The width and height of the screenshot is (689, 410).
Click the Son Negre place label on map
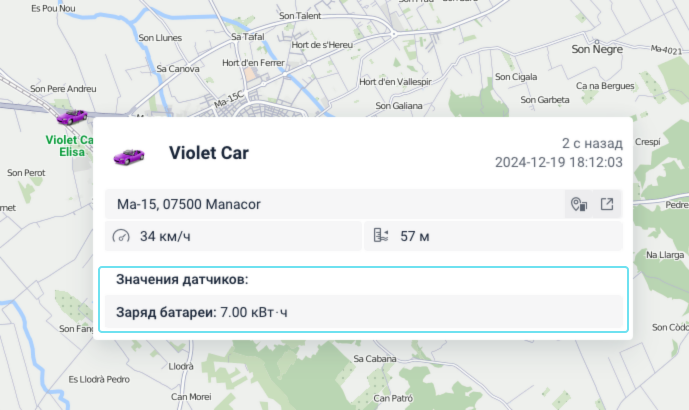pos(596,48)
